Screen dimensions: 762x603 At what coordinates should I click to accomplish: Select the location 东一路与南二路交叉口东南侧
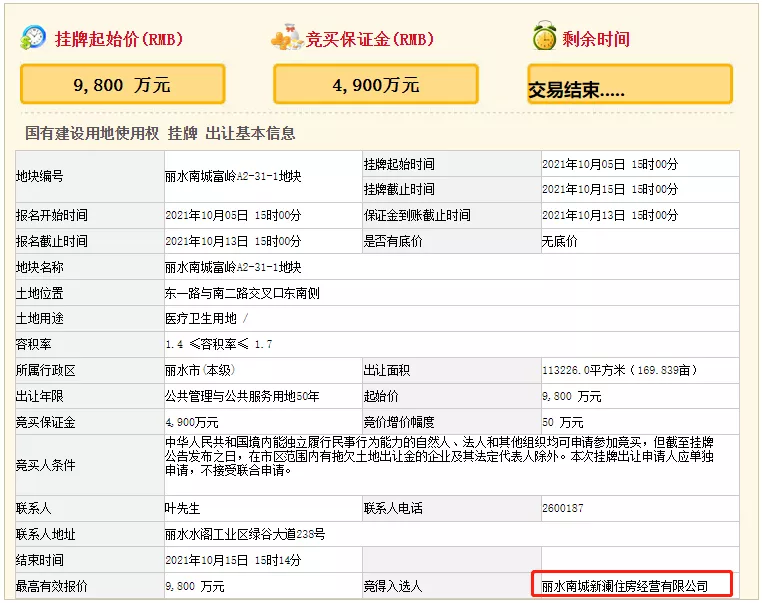point(242,293)
